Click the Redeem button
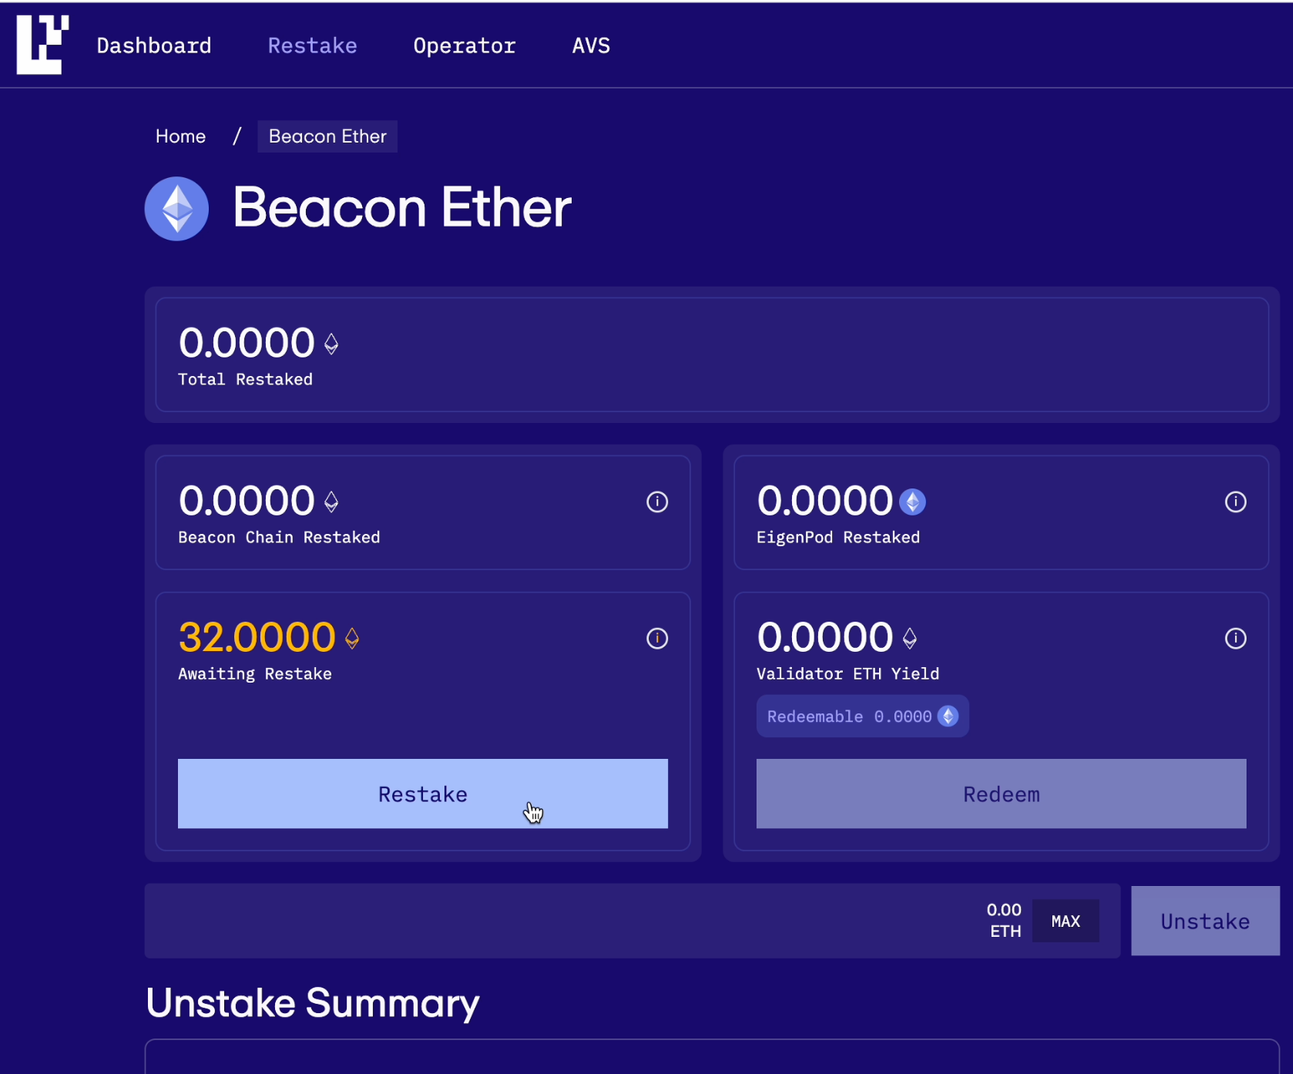The height and width of the screenshot is (1074, 1293). pos(1001,794)
